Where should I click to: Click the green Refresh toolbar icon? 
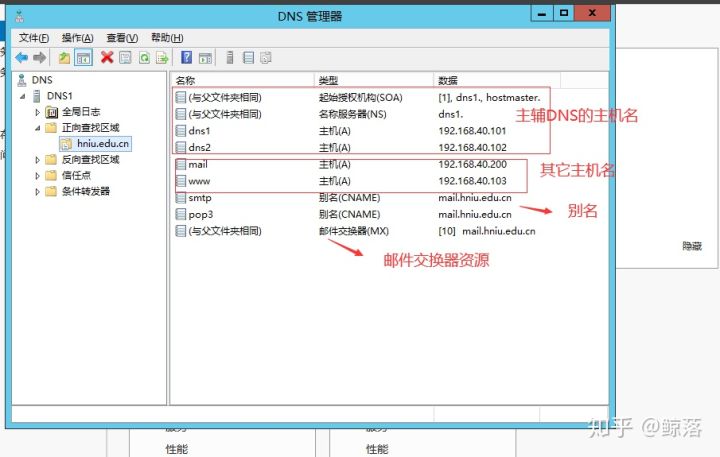point(144,57)
